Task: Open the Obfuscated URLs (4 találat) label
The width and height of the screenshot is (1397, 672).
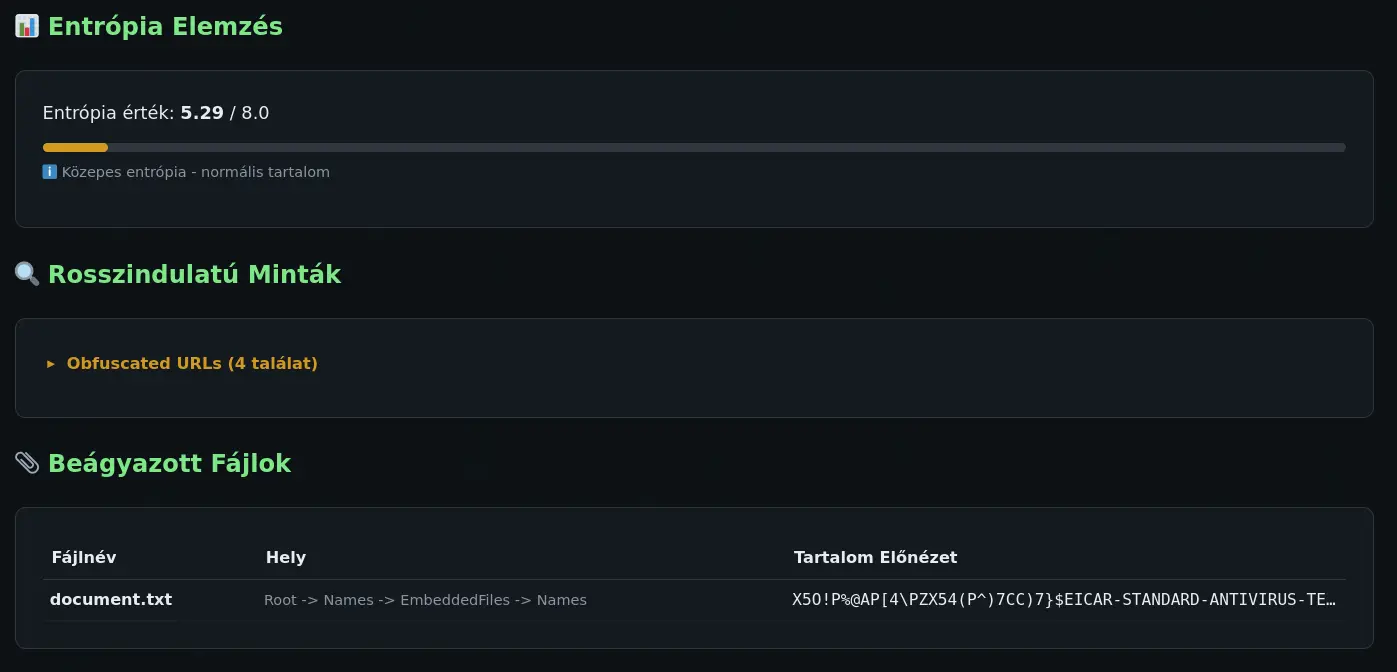Action: (192, 363)
